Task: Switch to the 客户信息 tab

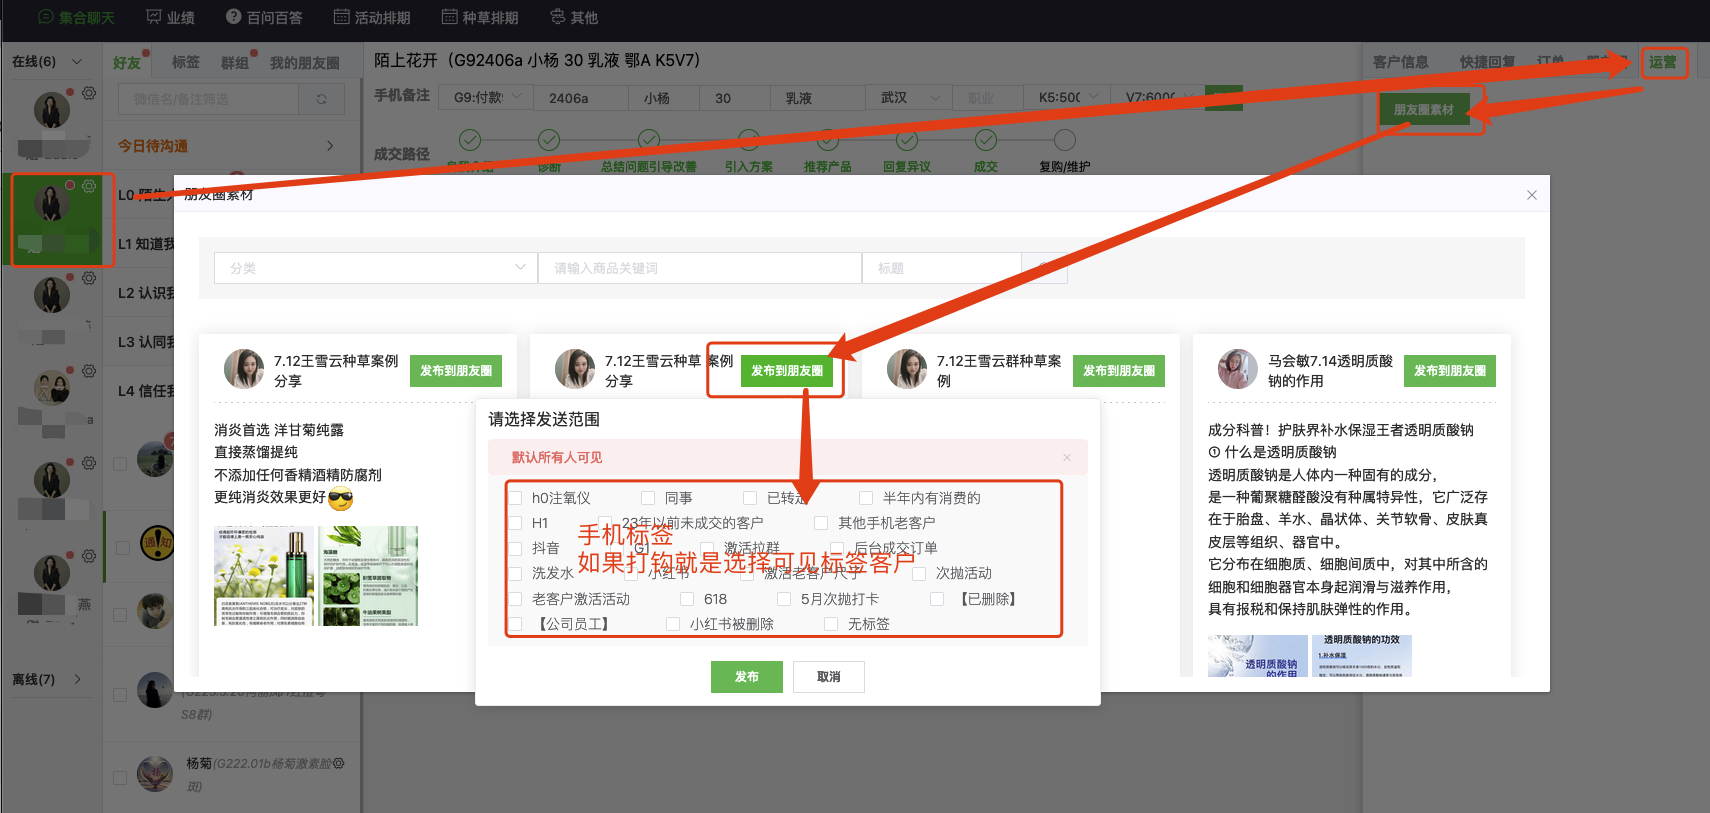Action: tap(1400, 62)
